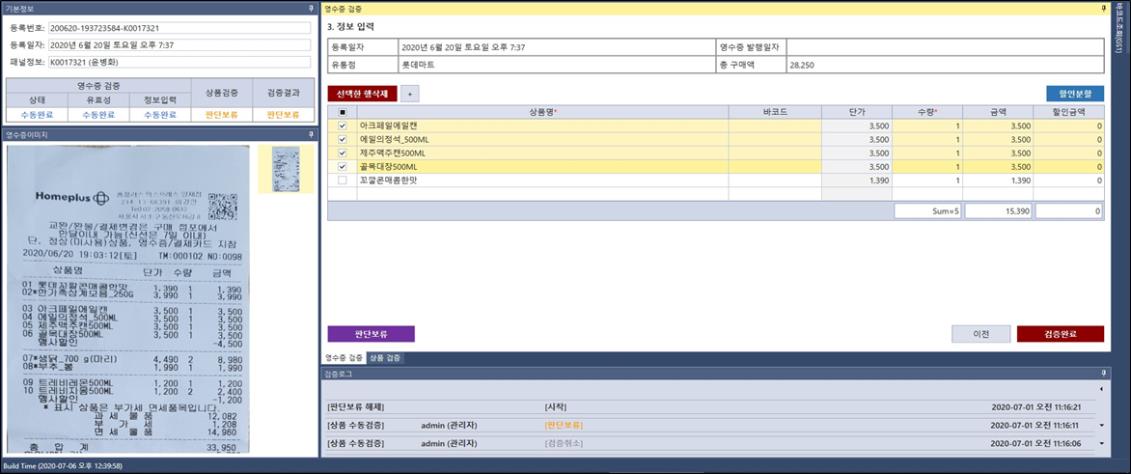Uncheck the 골목대장500ML row checkbox
Image resolution: width=1131 pixels, height=474 pixels.
coord(342,167)
